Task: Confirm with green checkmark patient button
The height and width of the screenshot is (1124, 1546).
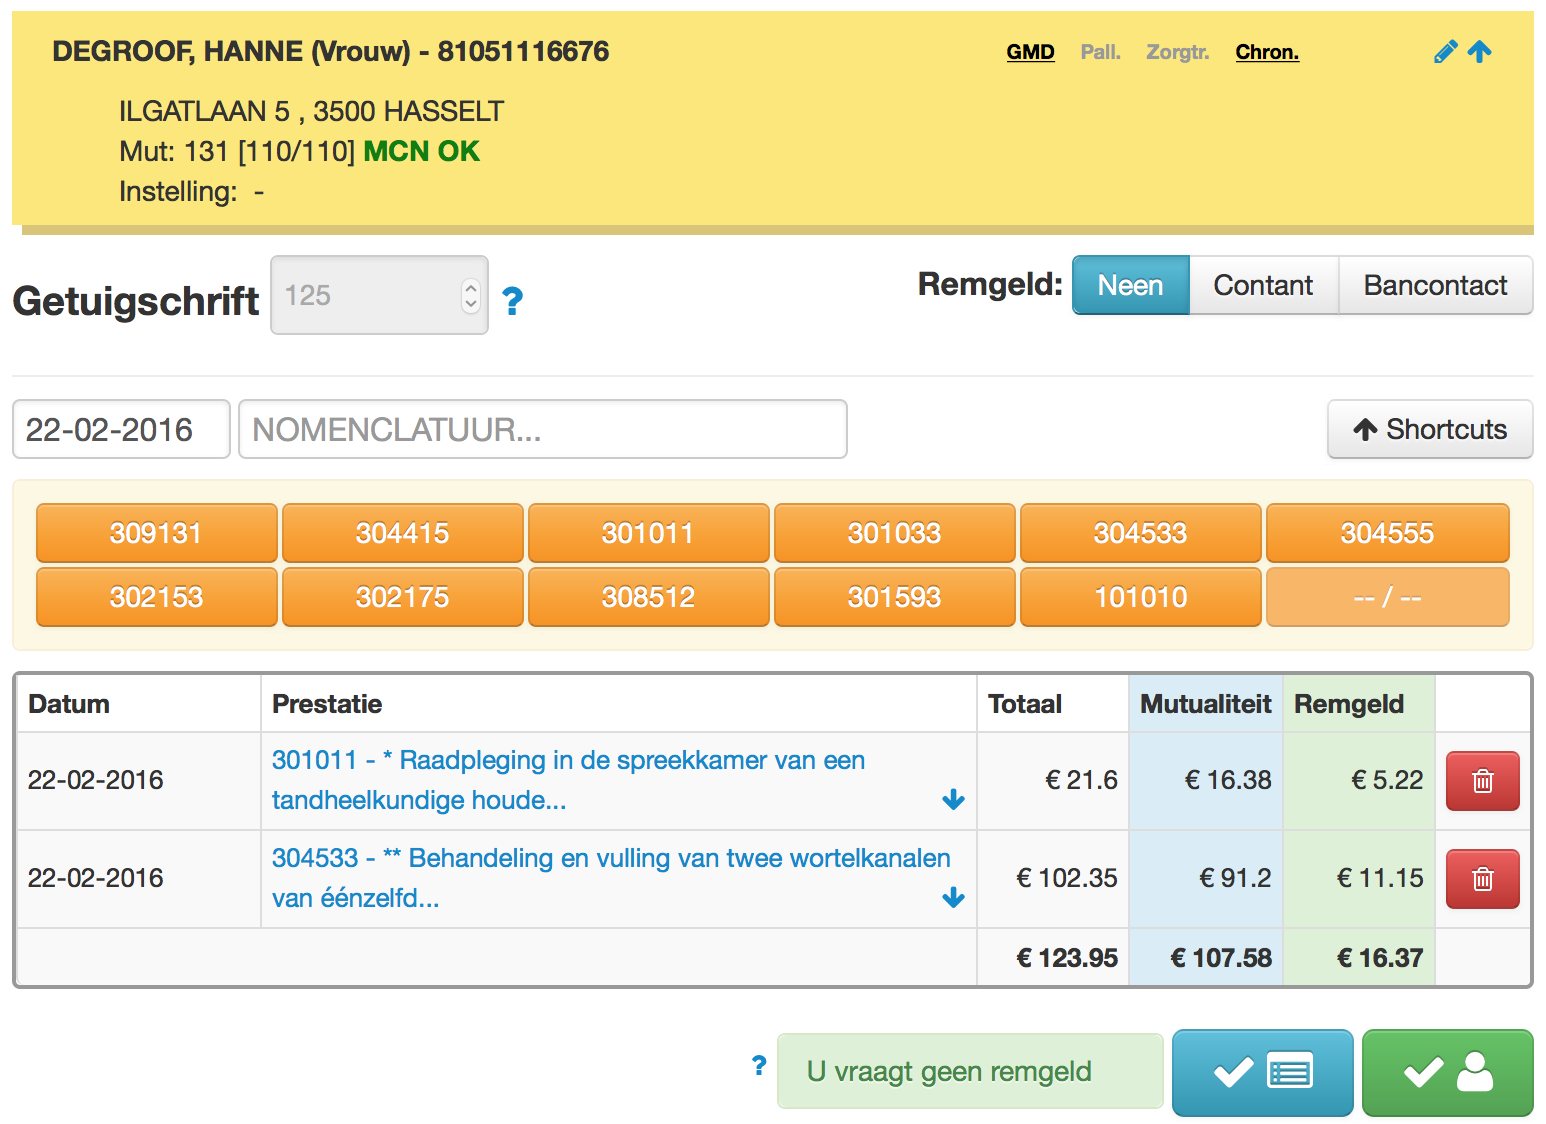Action: tap(1447, 1073)
